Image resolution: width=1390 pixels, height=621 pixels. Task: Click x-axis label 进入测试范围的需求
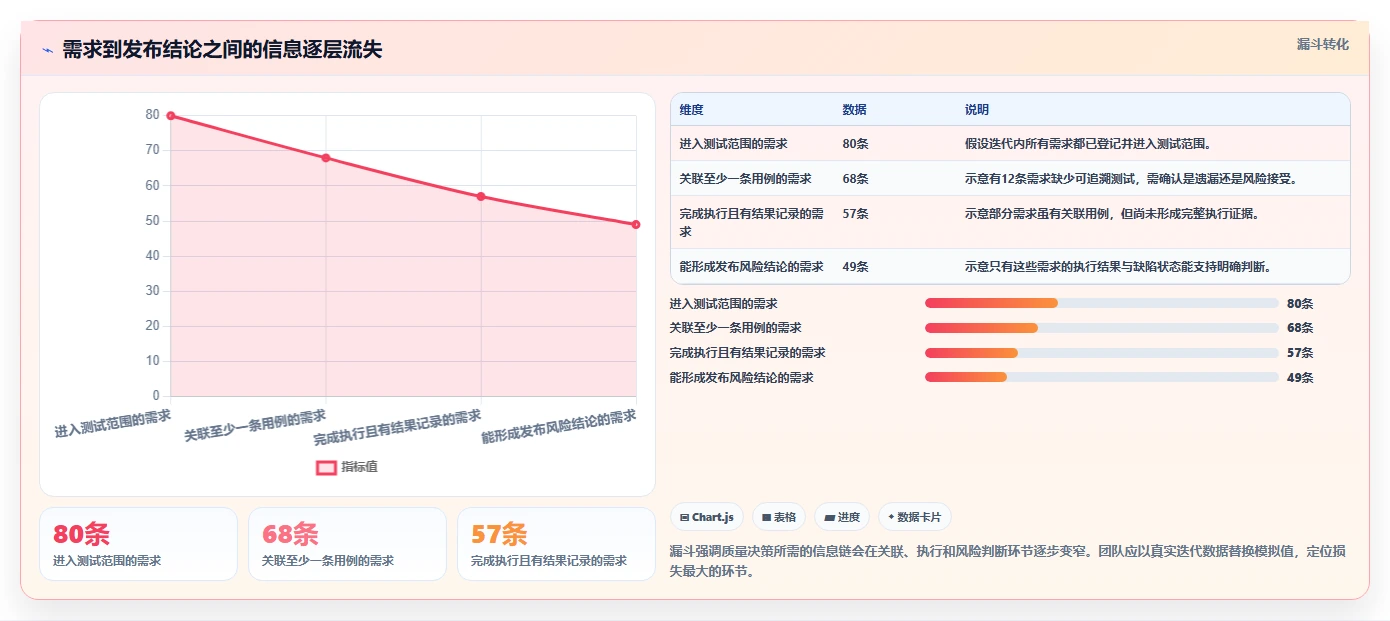[x=113, y=424]
